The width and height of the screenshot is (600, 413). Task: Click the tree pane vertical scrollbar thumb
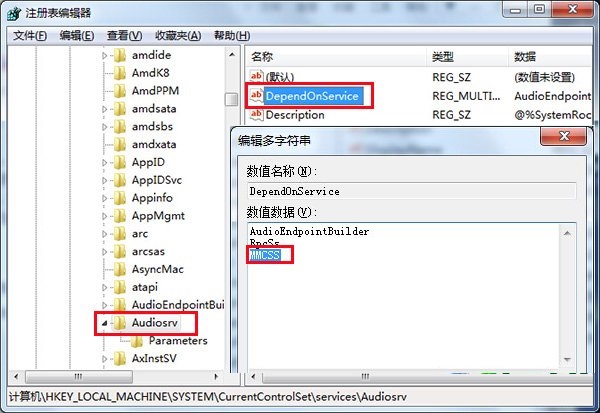(x=232, y=100)
